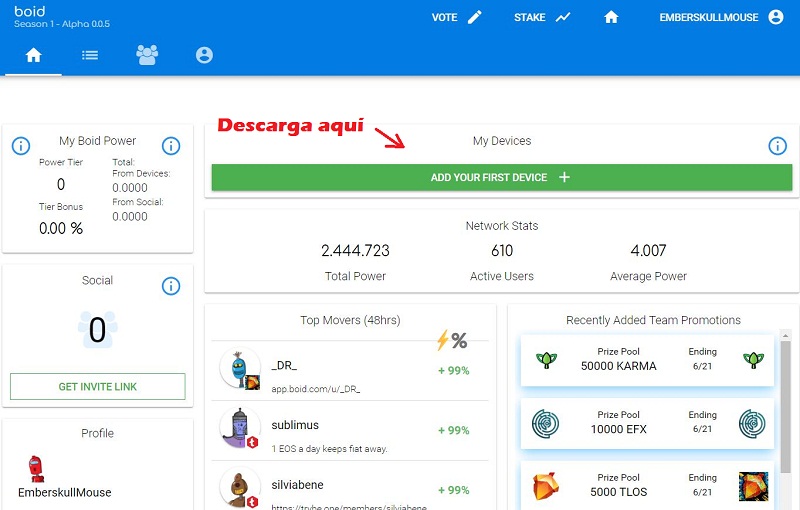Follow app.boid.com/u/_DR_ link
This screenshot has height=510, width=800.
coord(316,389)
